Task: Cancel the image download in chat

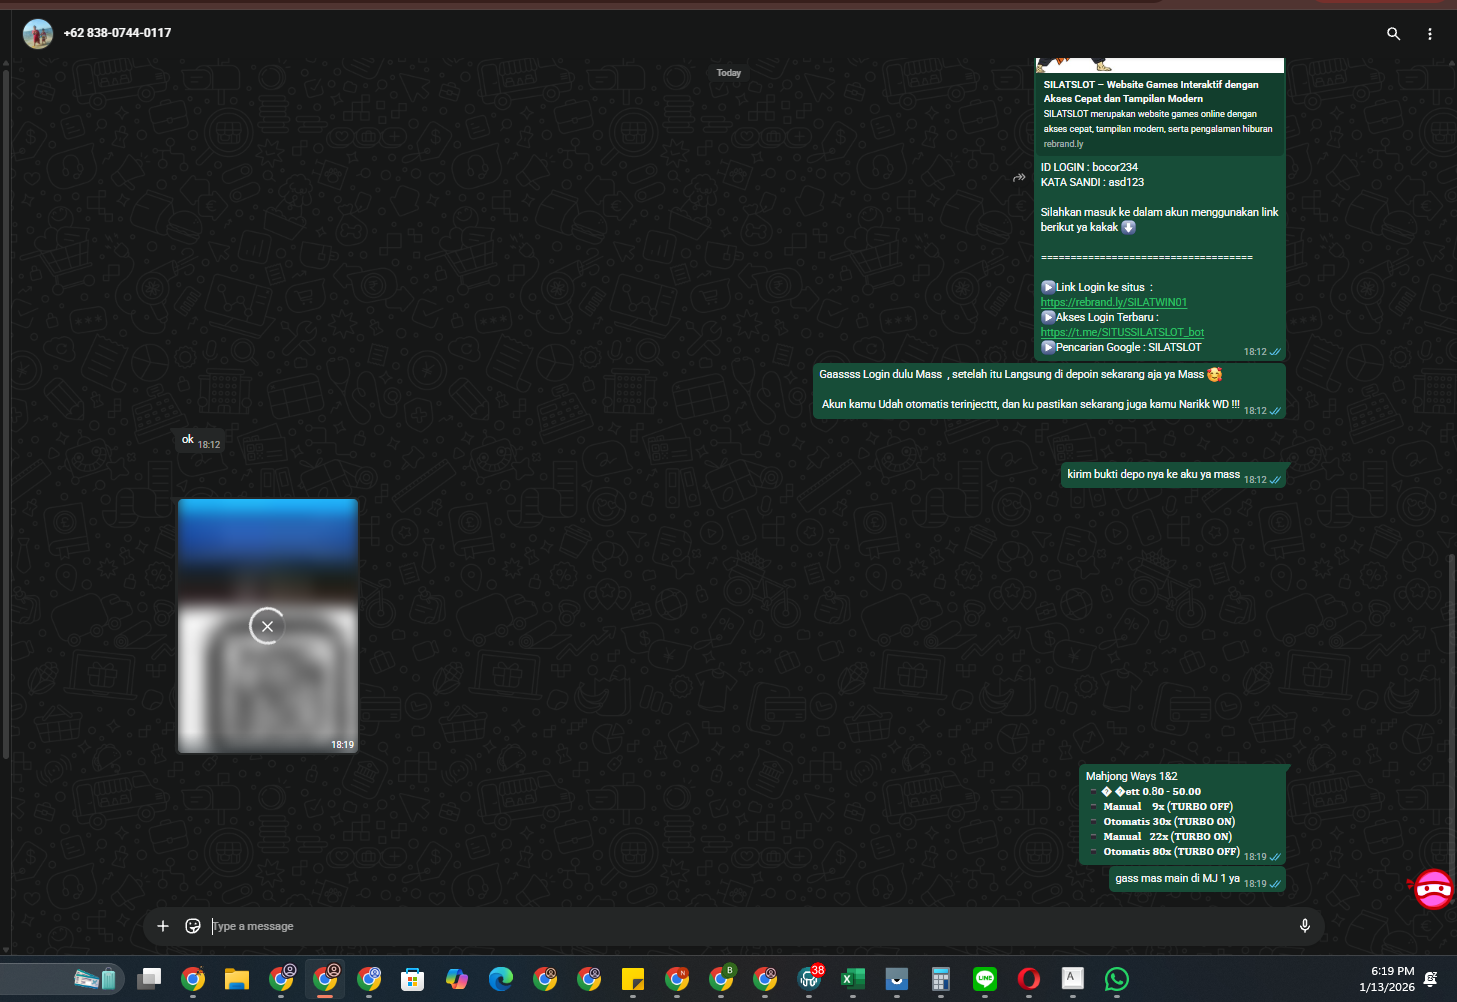Action: [x=267, y=626]
